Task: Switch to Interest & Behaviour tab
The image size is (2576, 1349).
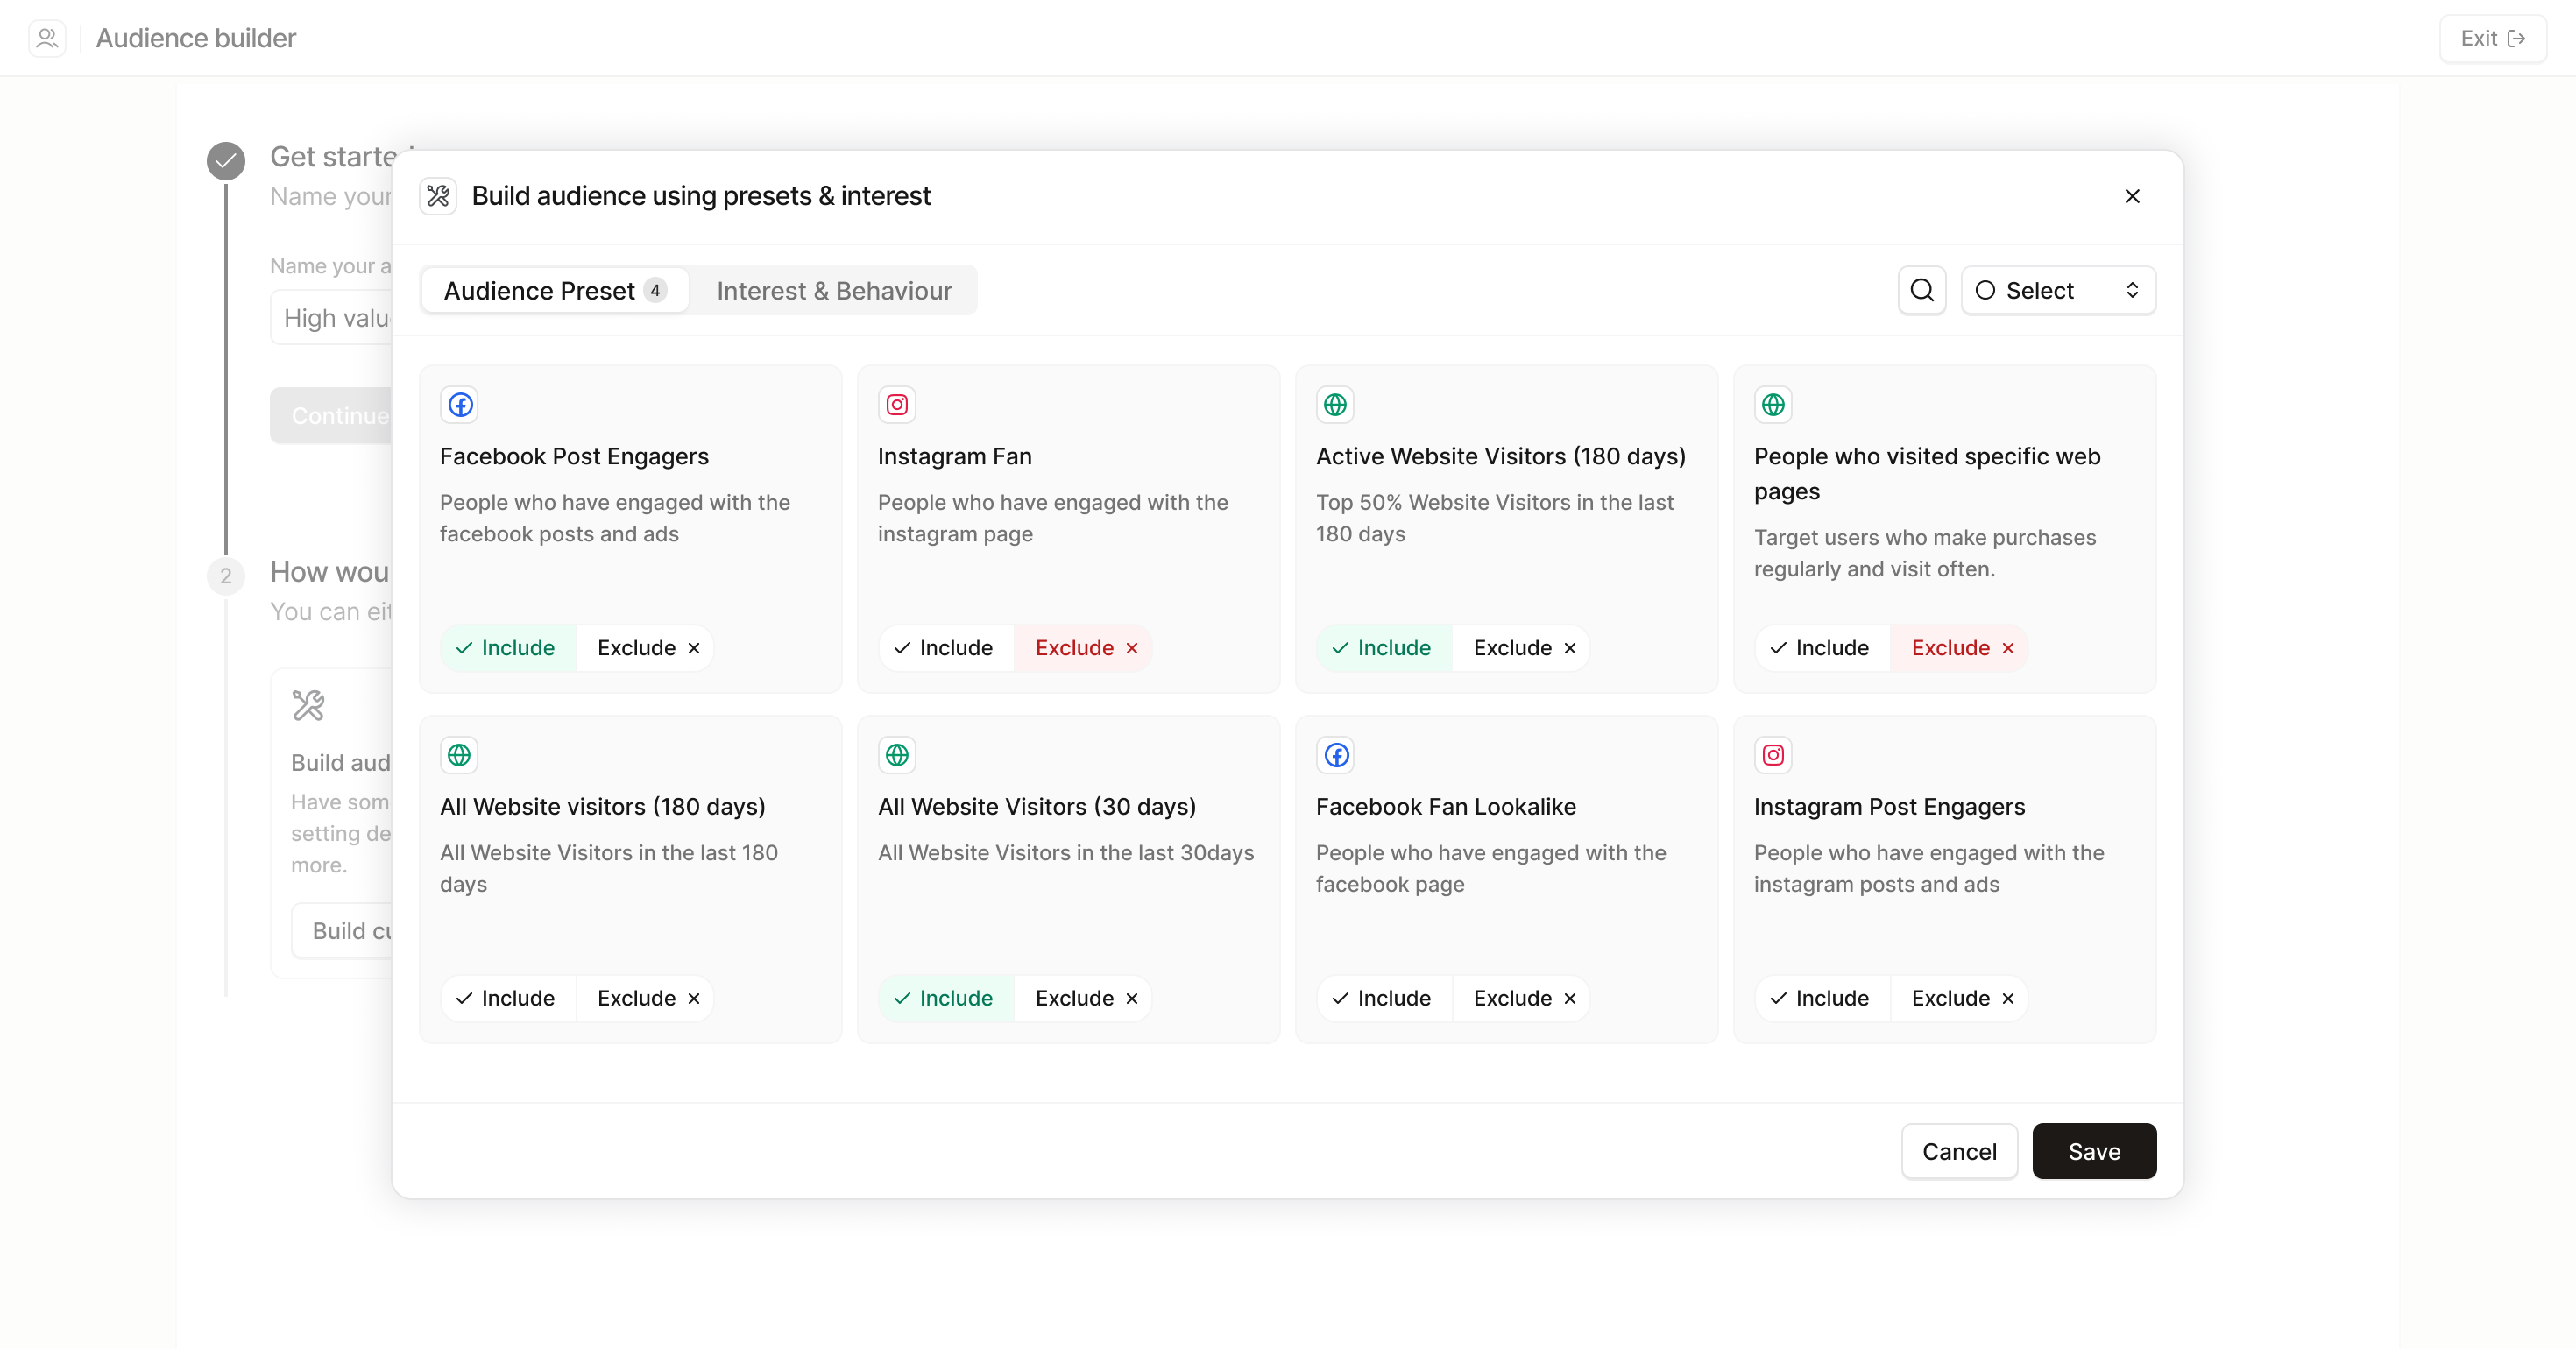Action: click(834, 290)
